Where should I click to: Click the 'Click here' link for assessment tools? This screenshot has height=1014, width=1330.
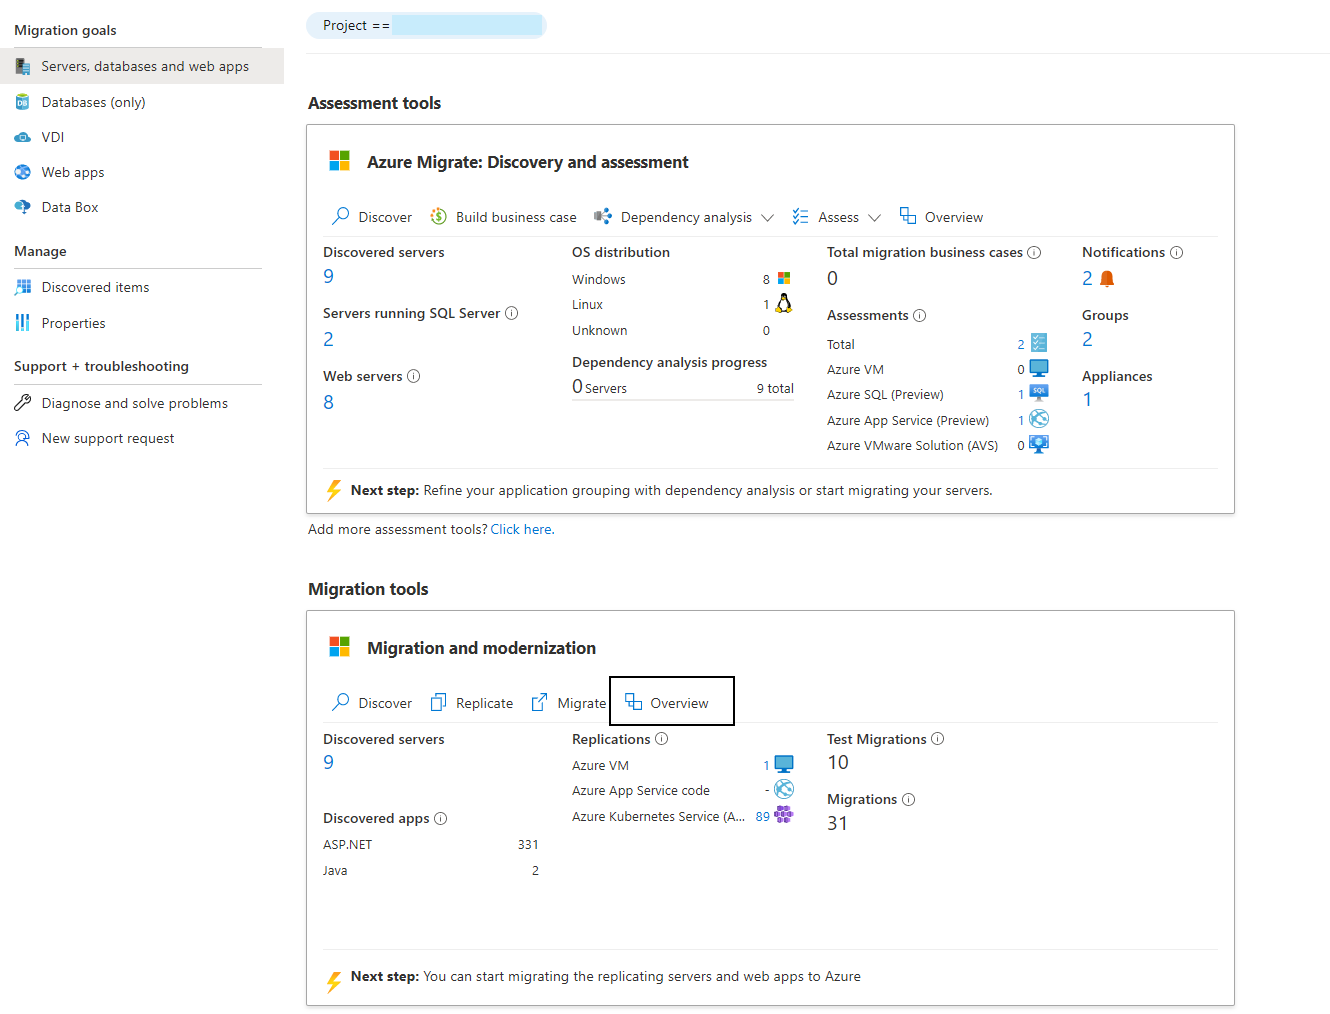[521, 529]
